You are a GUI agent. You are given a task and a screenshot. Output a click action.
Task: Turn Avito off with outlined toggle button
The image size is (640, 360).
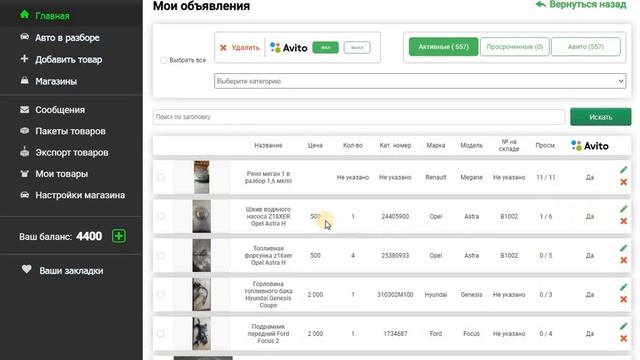pos(357,48)
